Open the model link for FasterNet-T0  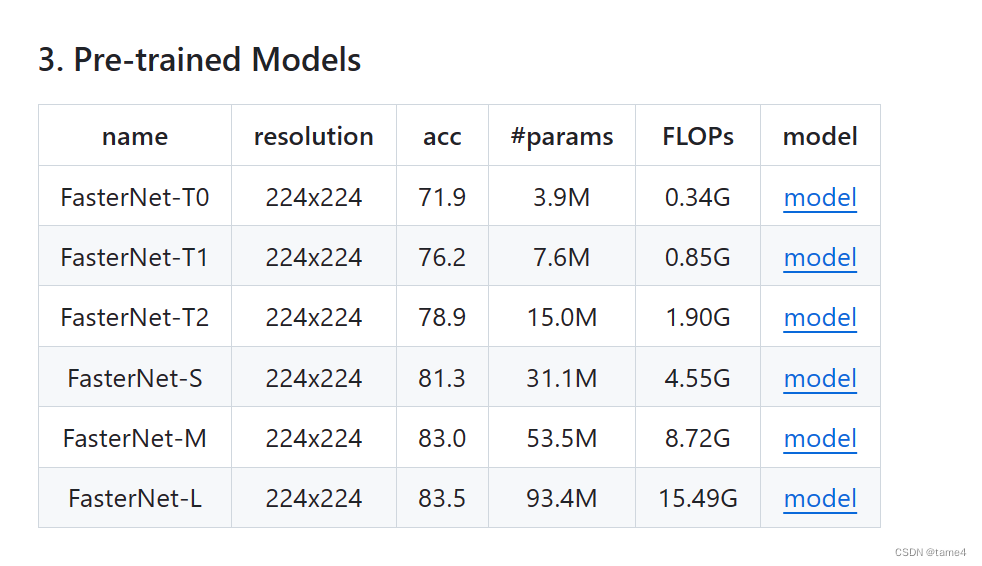click(820, 197)
